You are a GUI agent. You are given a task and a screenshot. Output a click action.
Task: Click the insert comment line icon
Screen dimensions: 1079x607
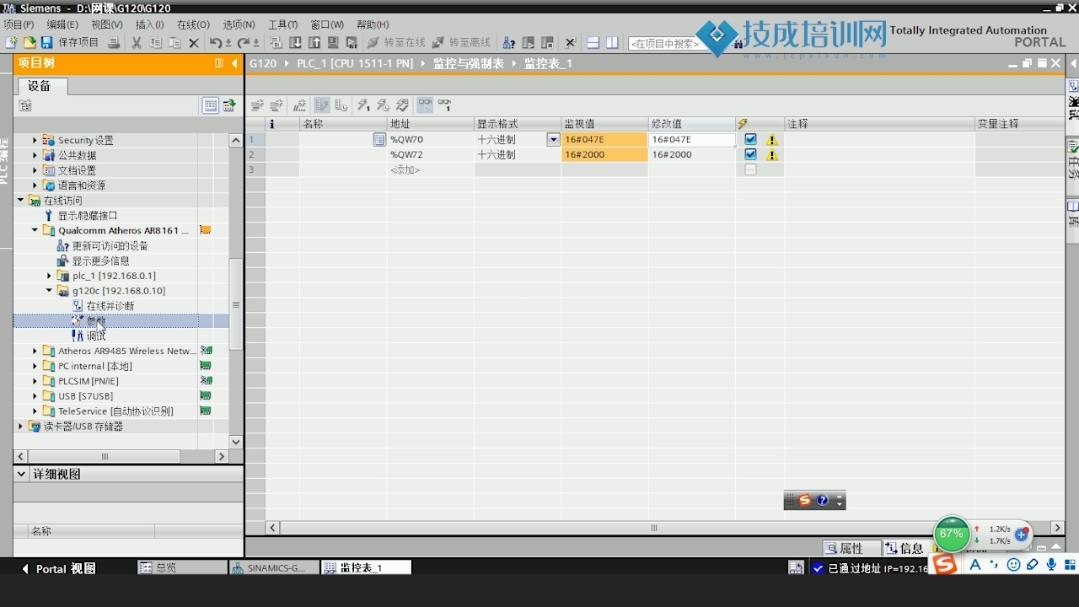click(299, 105)
